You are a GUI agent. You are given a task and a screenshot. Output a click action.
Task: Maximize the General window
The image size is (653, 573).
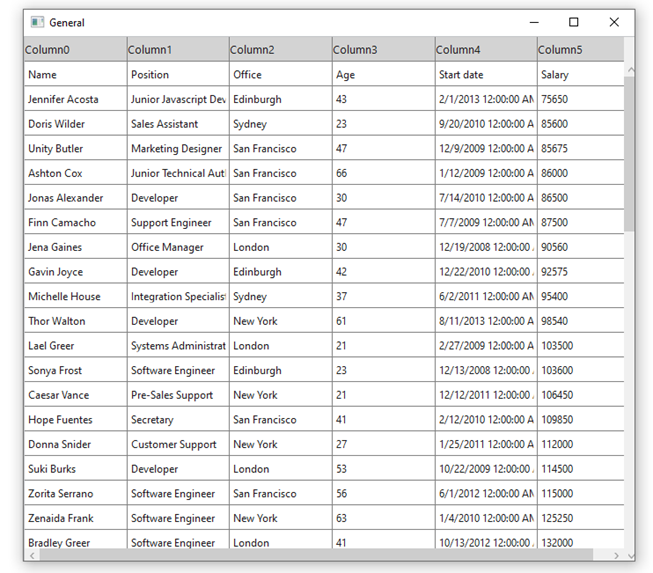[x=574, y=22]
